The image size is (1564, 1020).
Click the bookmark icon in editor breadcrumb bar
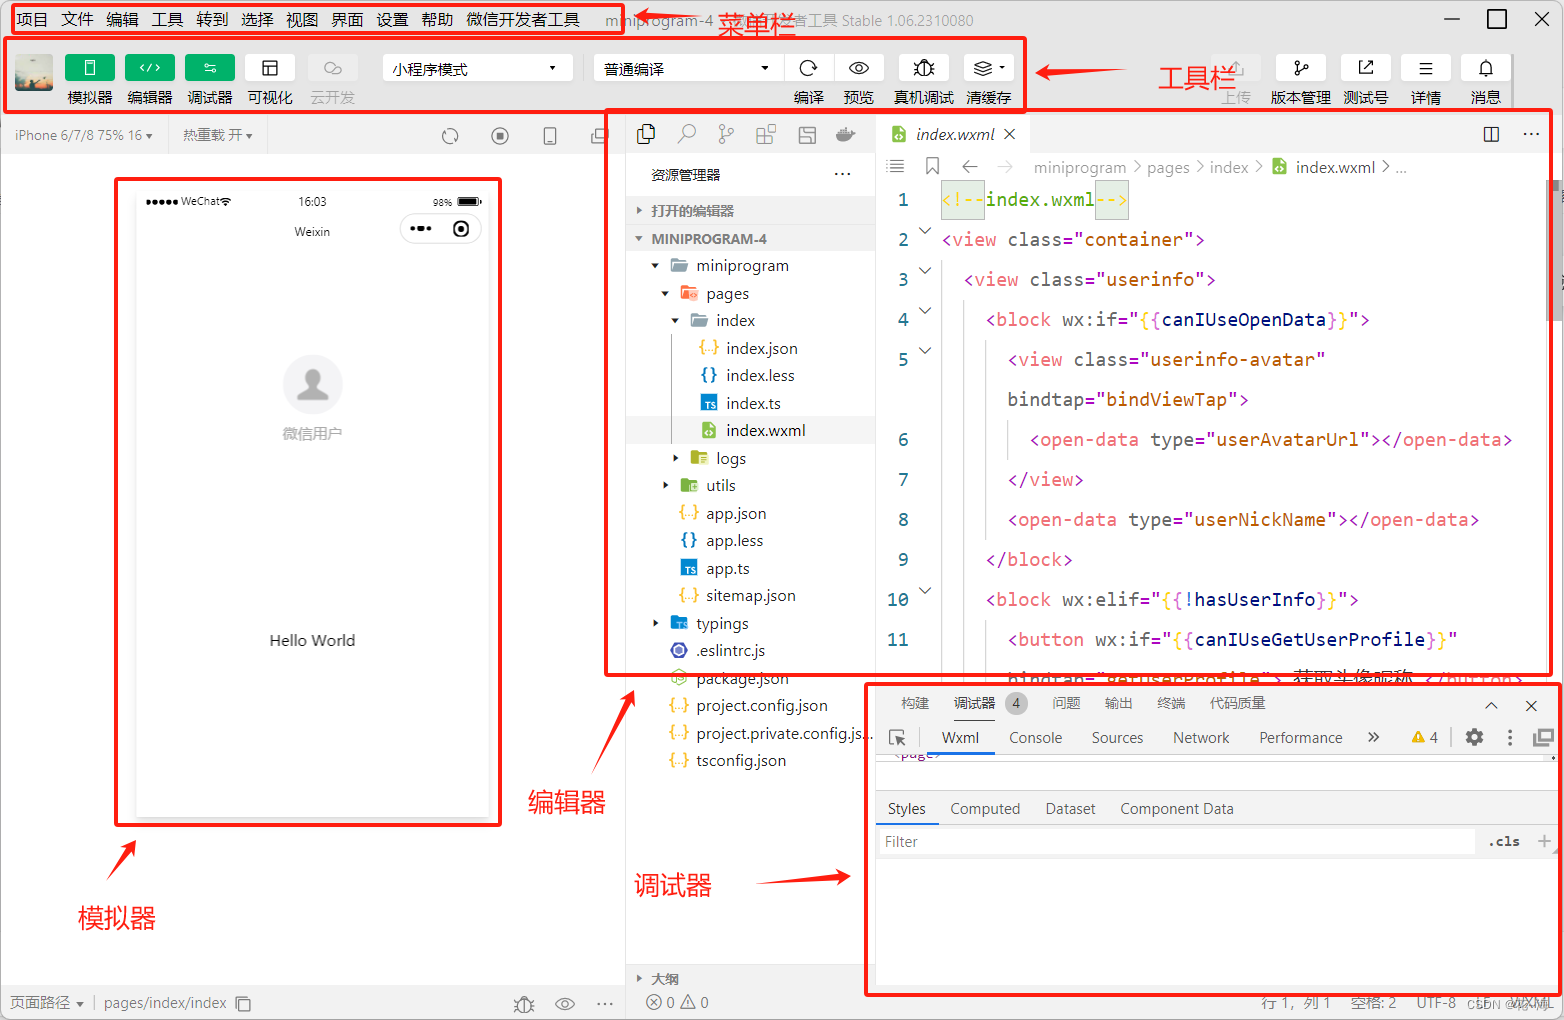tap(932, 166)
